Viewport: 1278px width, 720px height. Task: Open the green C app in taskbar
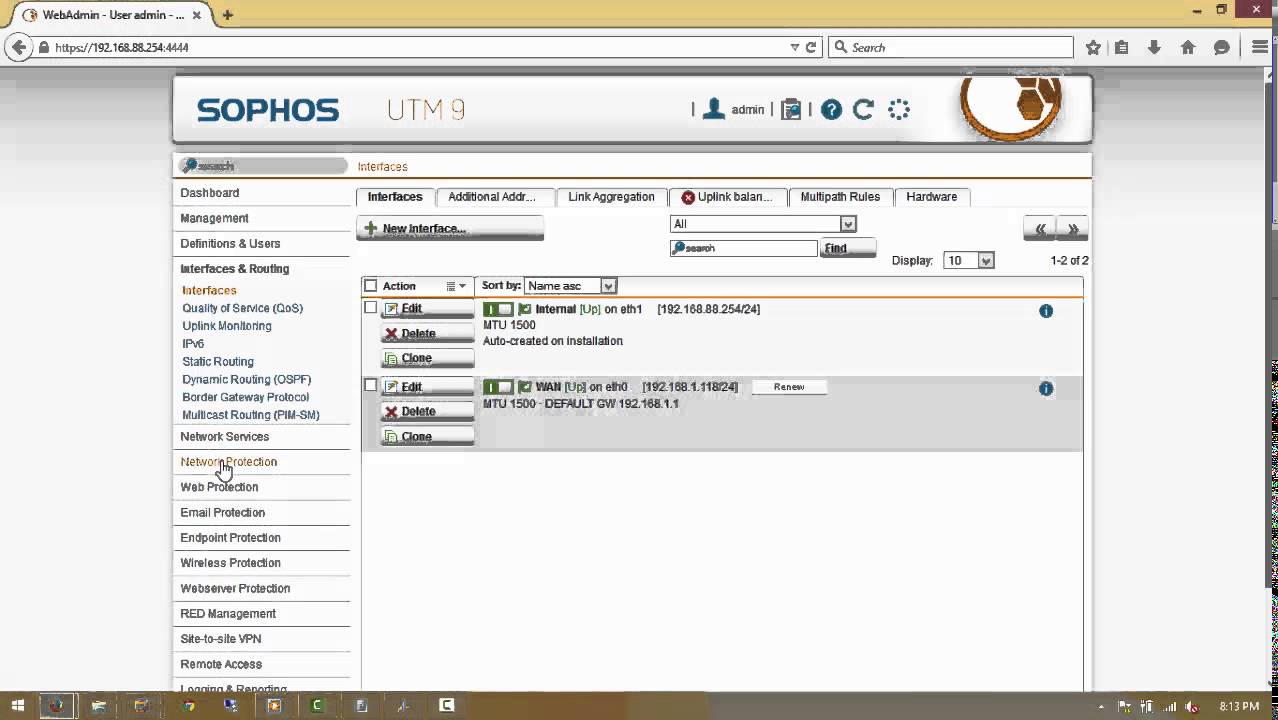click(x=317, y=706)
